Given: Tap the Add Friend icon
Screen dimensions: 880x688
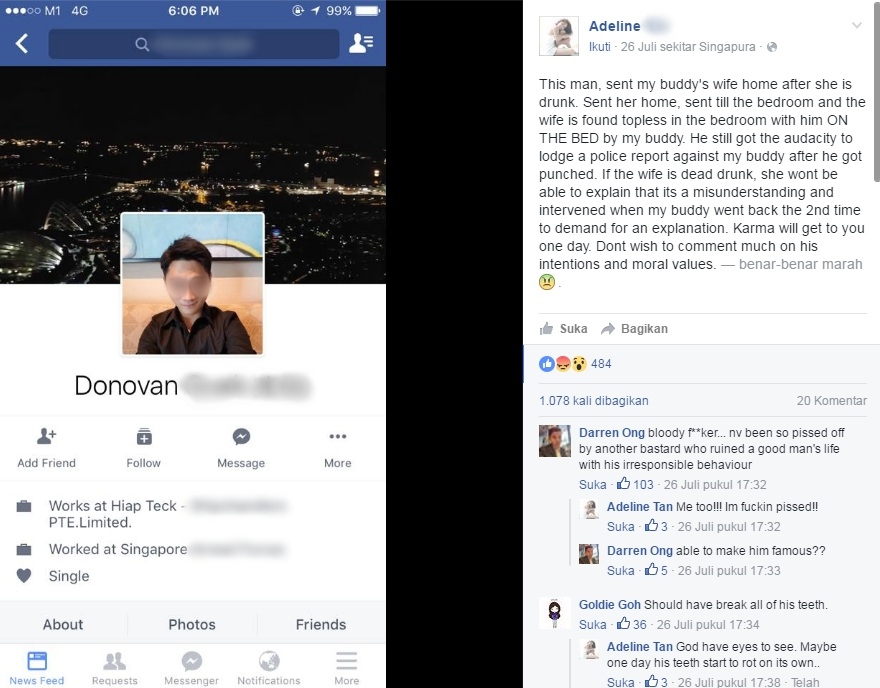Looking at the screenshot, I should pyautogui.click(x=47, y=436).
